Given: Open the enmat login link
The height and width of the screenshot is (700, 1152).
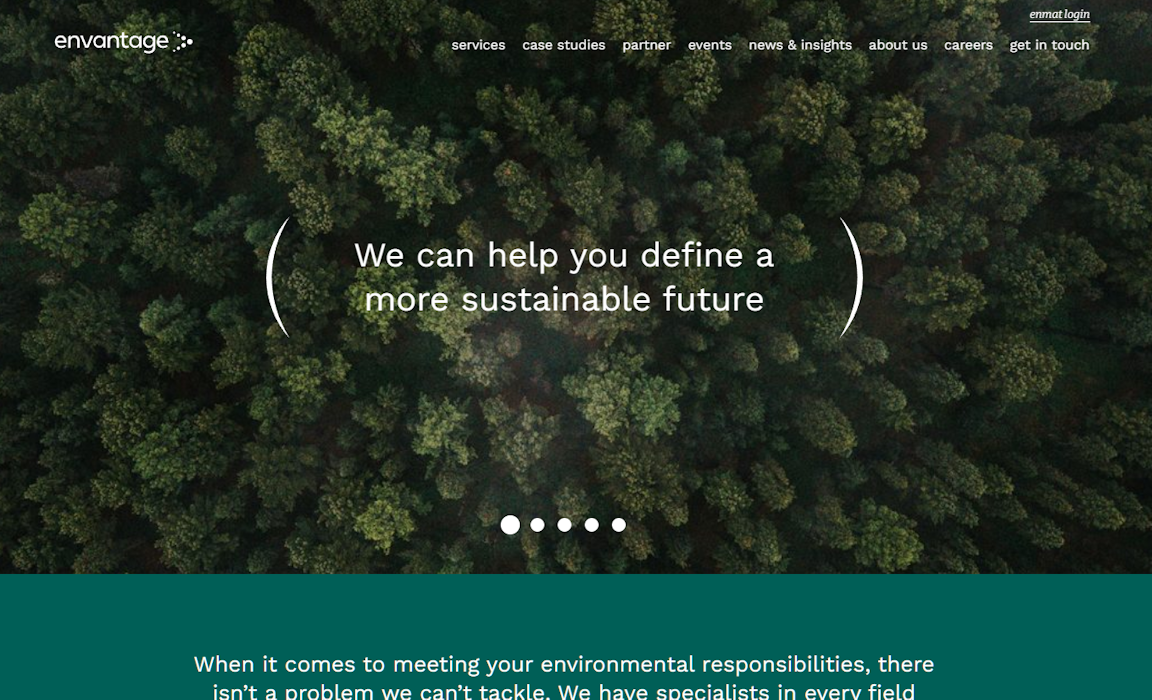Looking at the screenshot, I should [x=1059, y=15].
